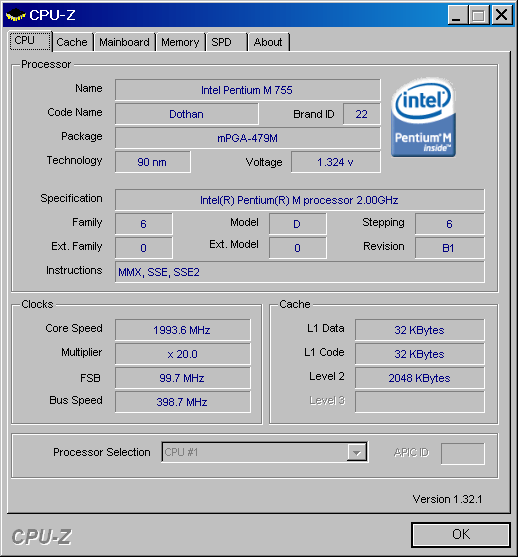
Task: Click the Model value D
Action: [x=297, y=224]
